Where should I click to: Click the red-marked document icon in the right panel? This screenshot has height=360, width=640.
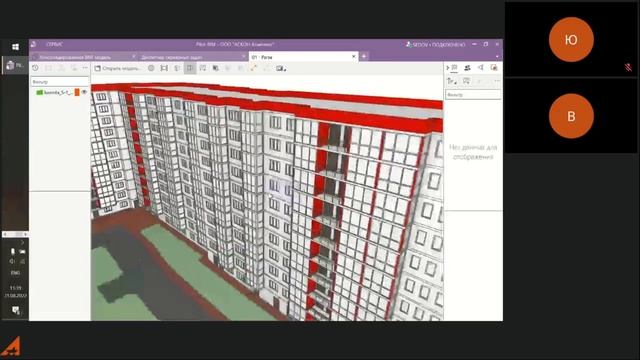(x=494, y=68)
